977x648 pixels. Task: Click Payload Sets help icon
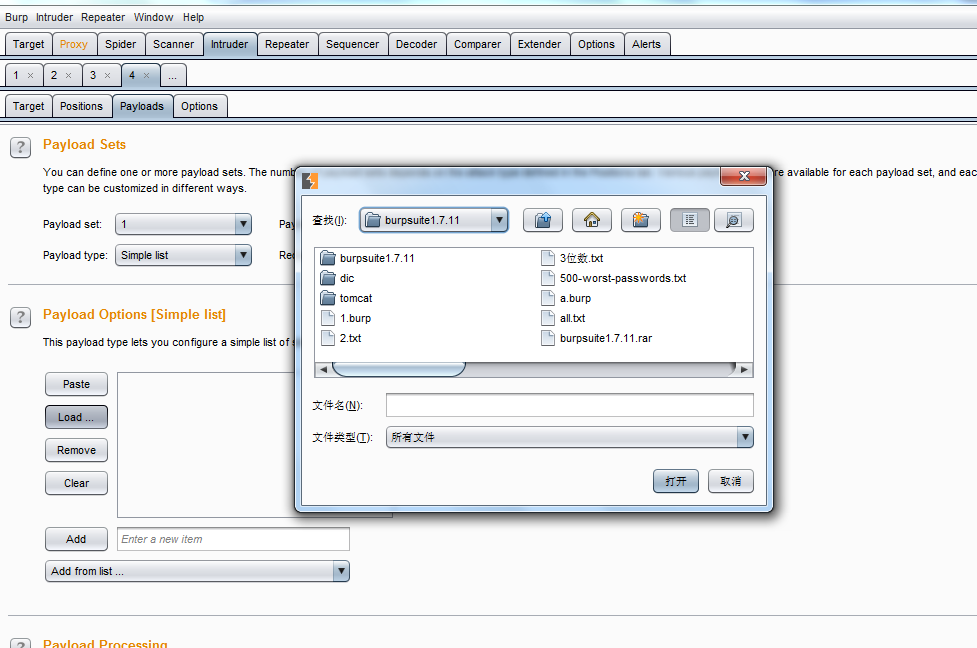point(20,148)
